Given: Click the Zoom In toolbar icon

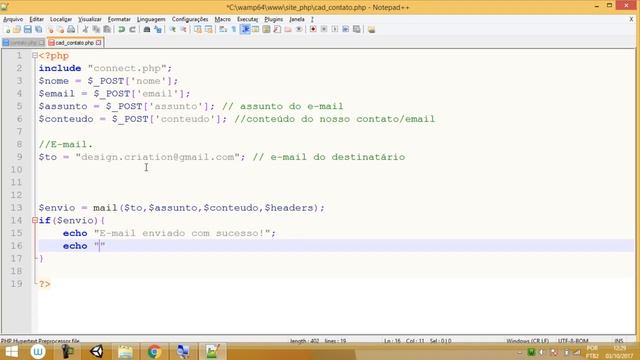Looking at the screenshot, I should pyautogui.click(x=173, y=29).
